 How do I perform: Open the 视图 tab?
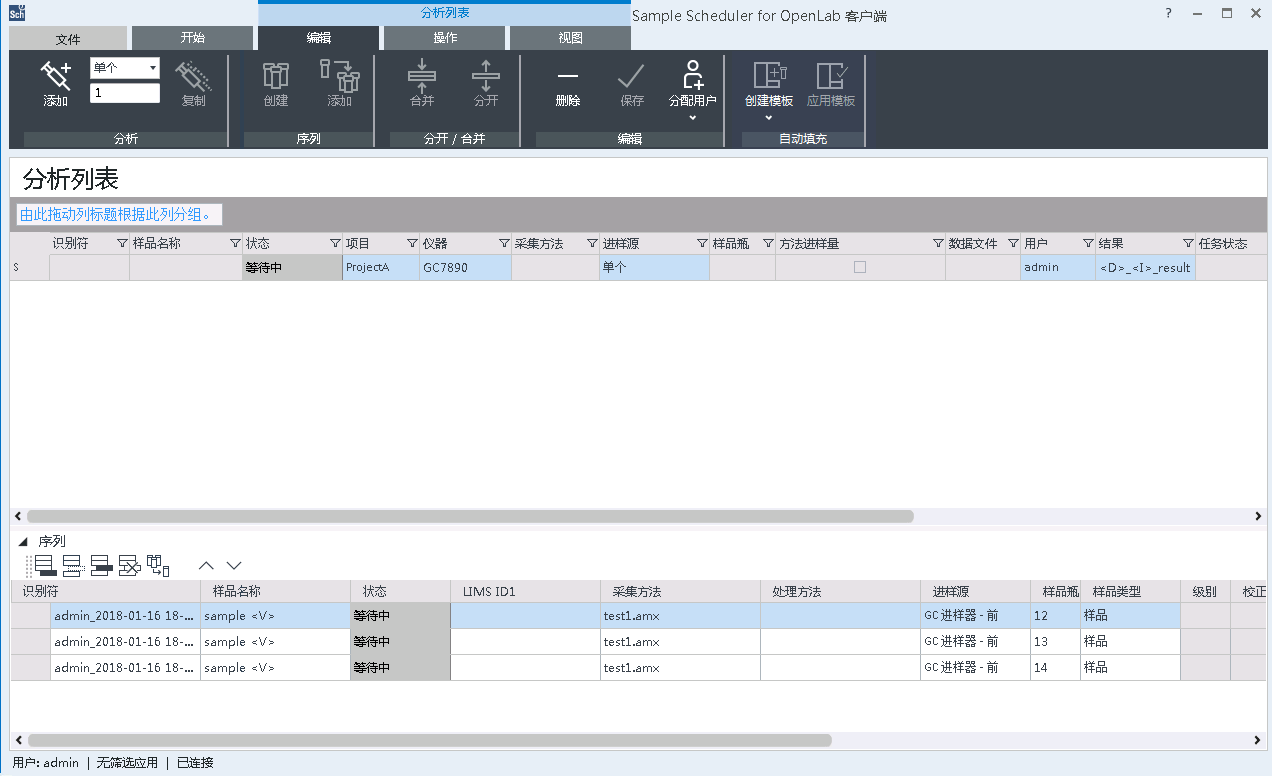point(570,38)
